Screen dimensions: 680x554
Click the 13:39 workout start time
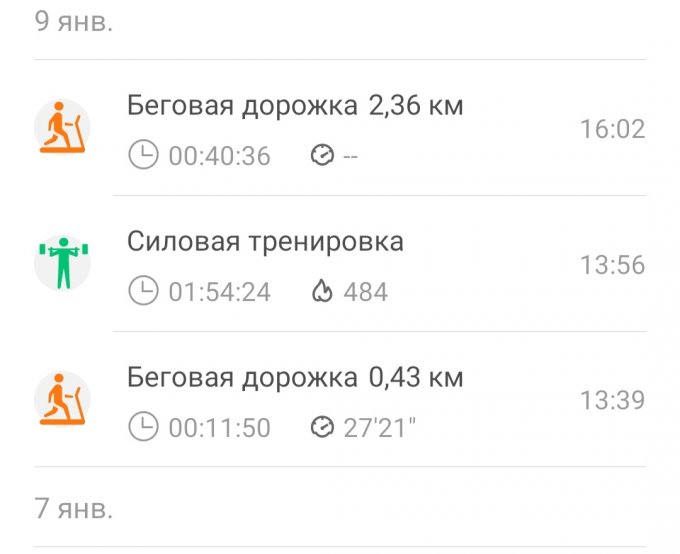coord(612,400)
